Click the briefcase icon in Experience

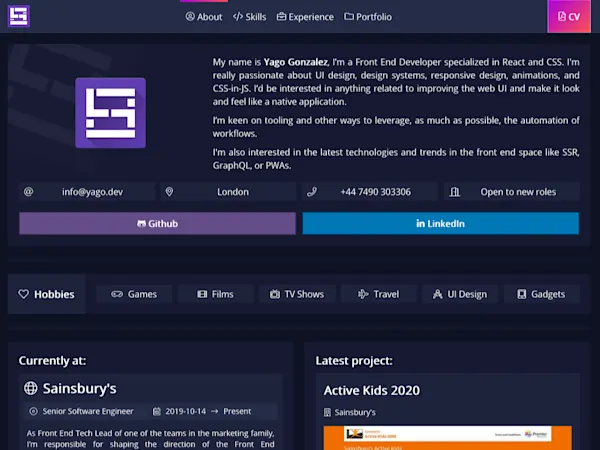click(x=281, y=16)
